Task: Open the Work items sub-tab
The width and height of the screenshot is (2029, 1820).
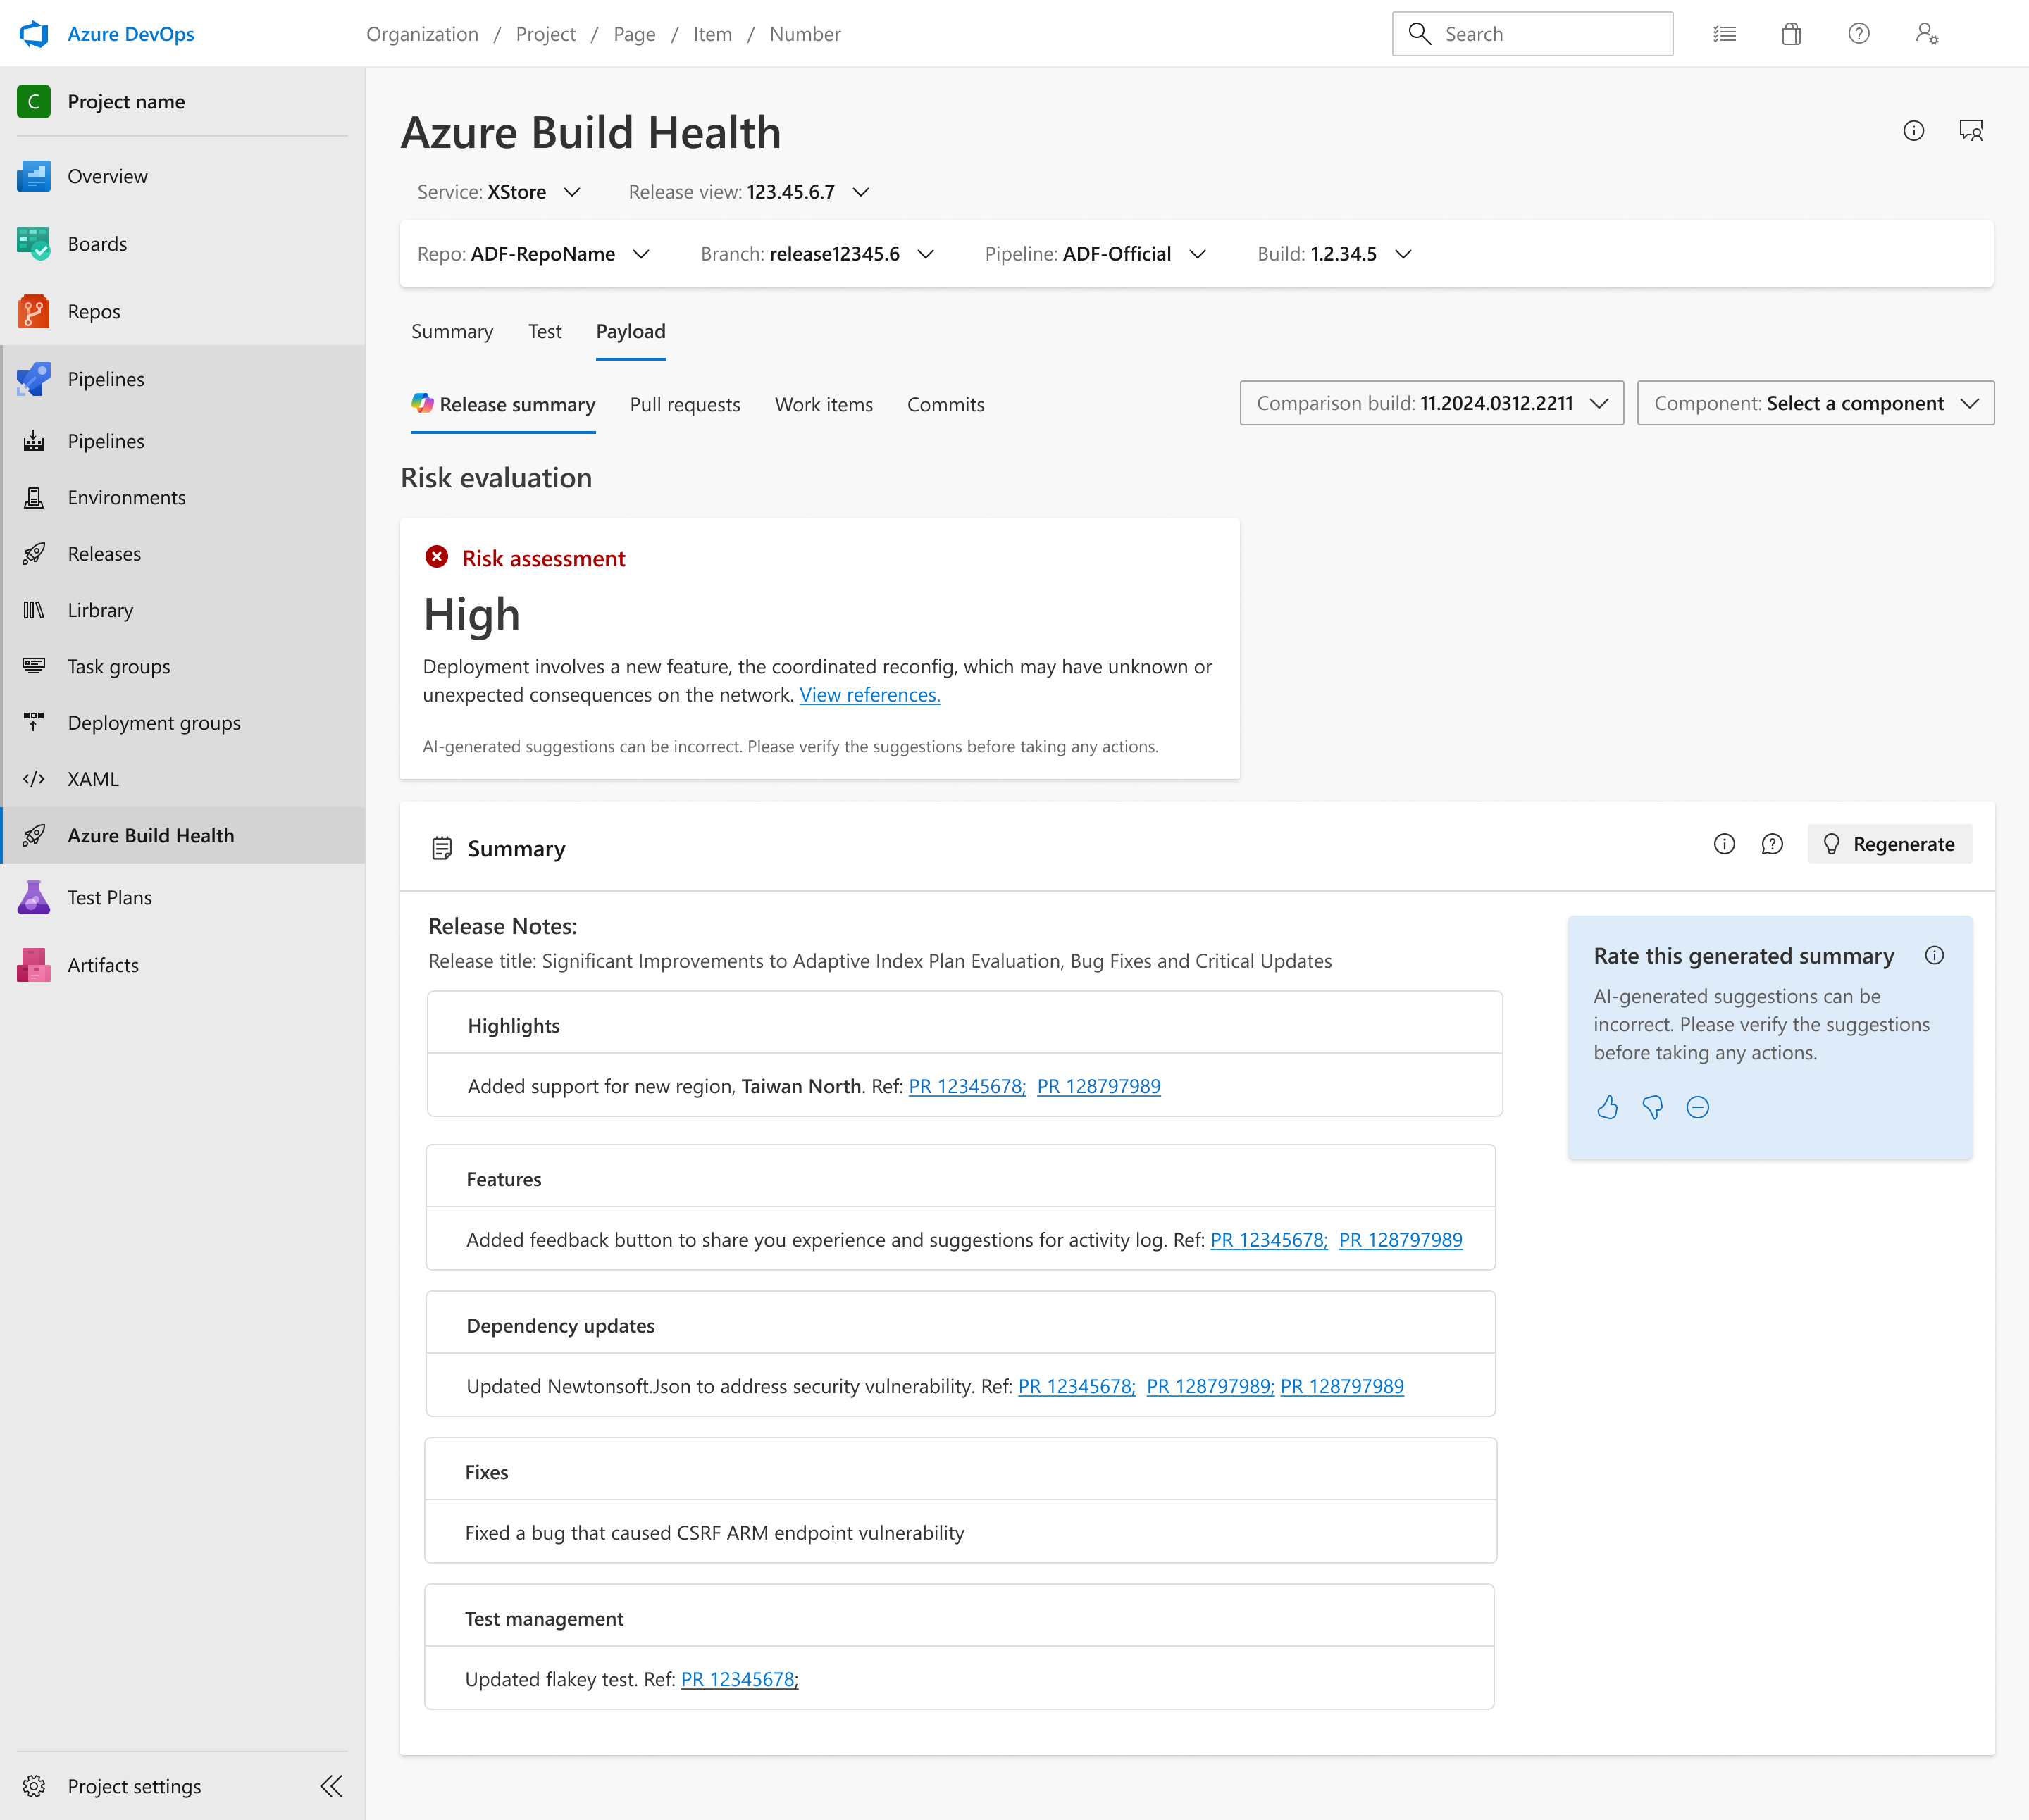Action: tap(824, 405)
